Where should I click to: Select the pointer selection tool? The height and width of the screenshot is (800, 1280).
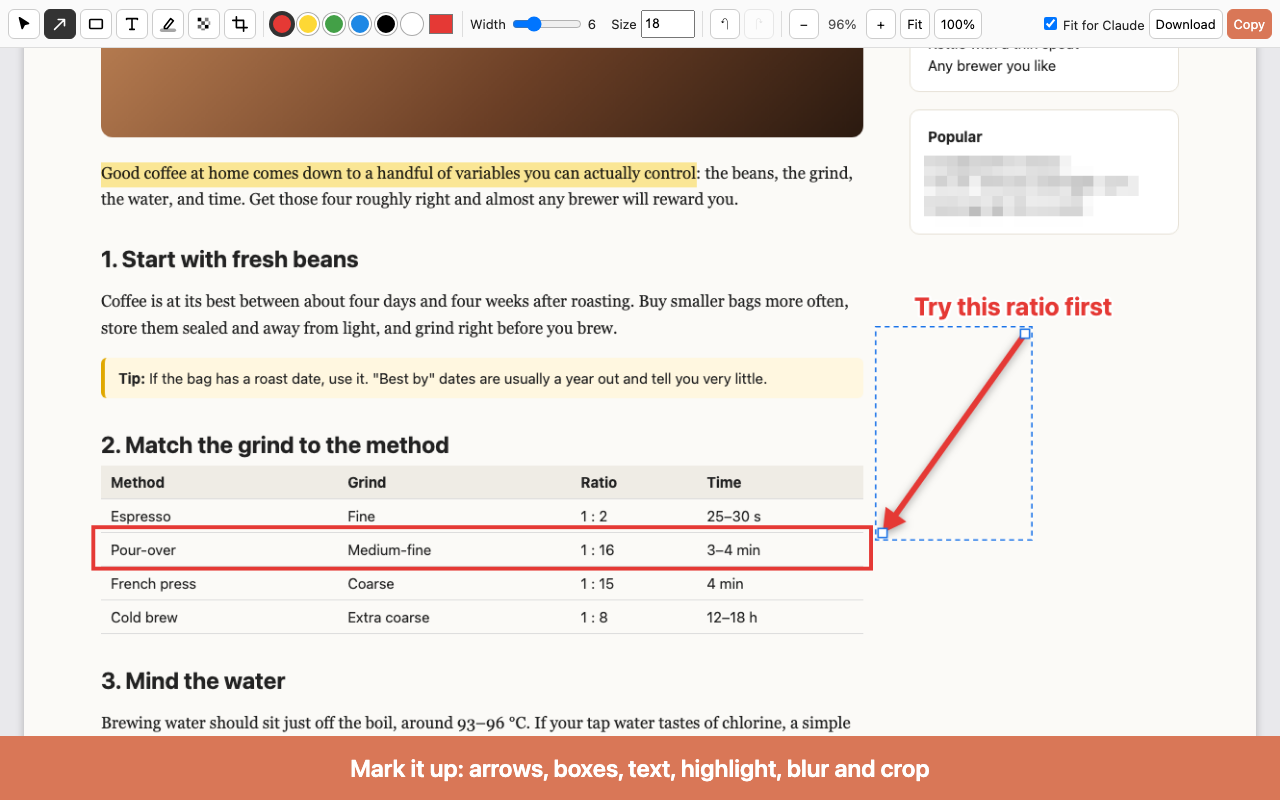(x=24, y=24)
